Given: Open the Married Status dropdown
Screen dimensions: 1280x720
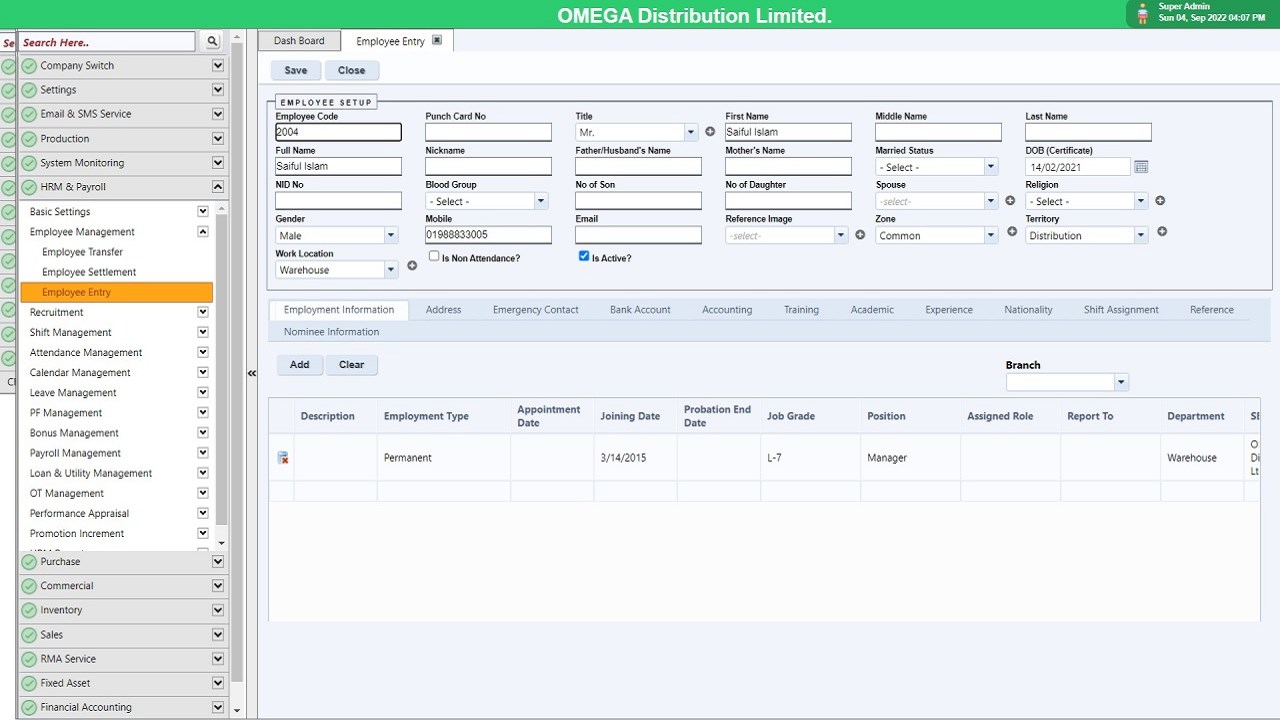Looking at the screenshot, I should click(991, 167).
